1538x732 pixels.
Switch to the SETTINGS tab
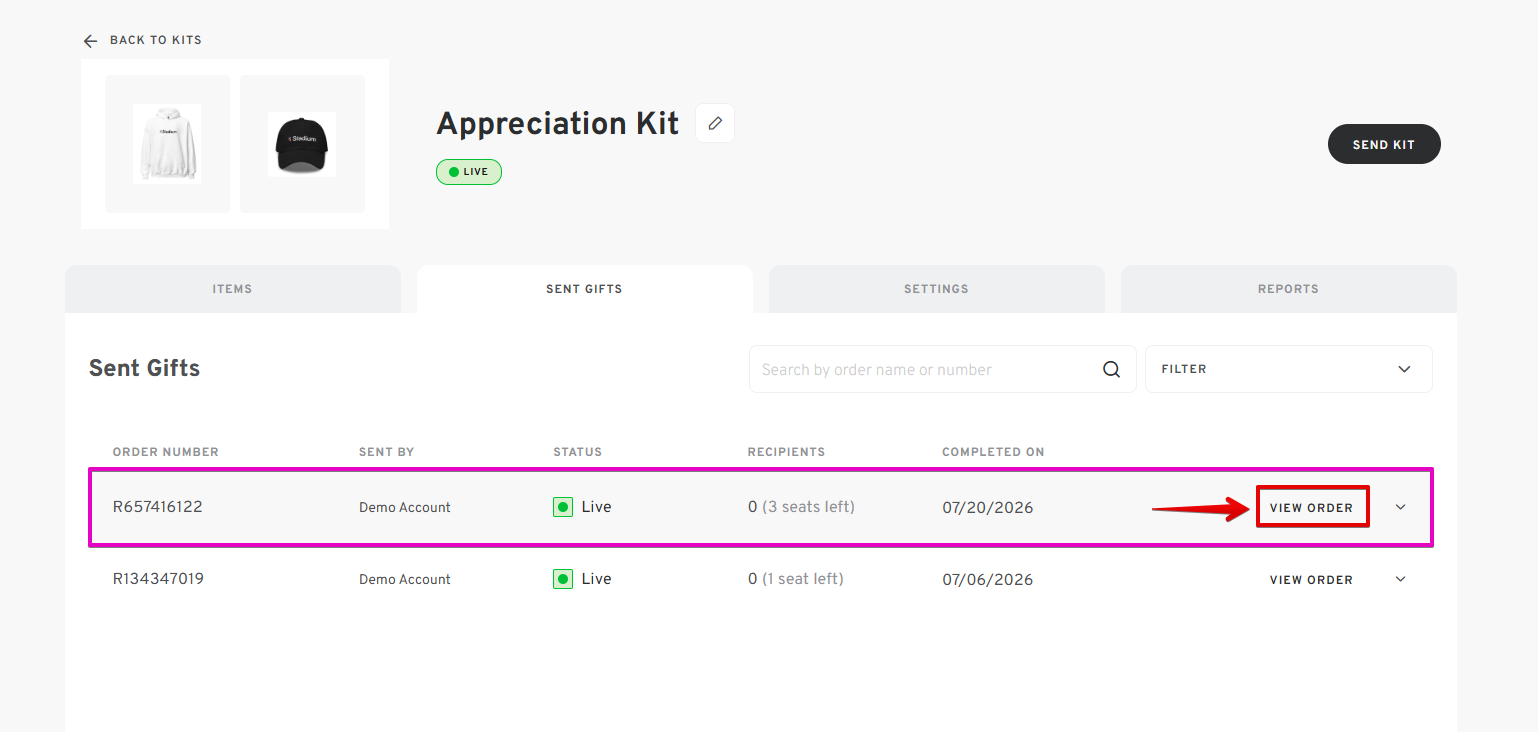click(x=936, y=289)
